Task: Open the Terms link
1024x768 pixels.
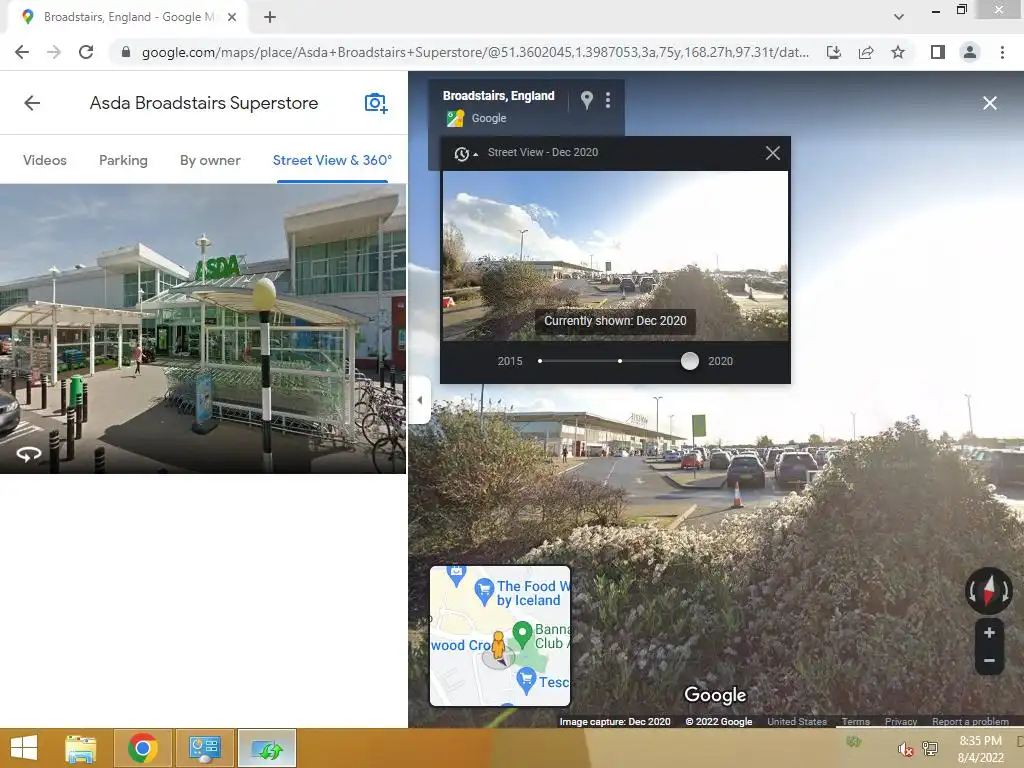Action: point(855,721)
